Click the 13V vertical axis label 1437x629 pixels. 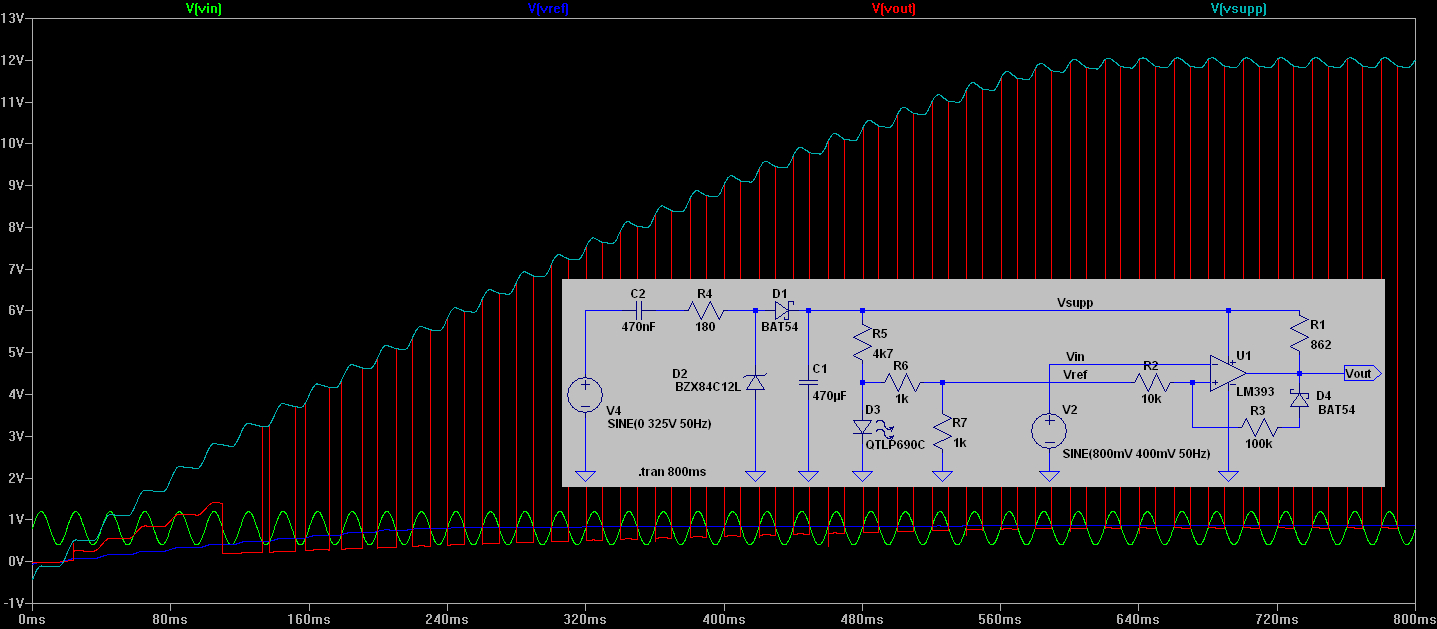14,19
